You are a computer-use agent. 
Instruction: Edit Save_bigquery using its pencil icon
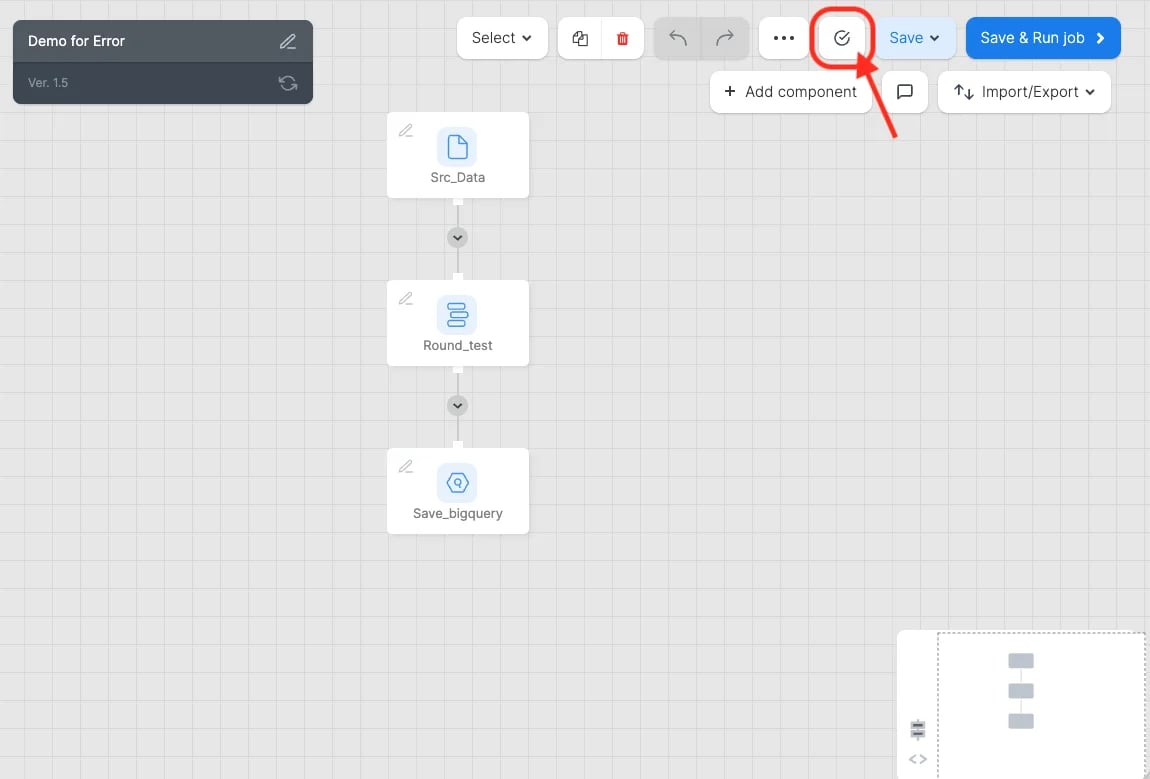406,467
